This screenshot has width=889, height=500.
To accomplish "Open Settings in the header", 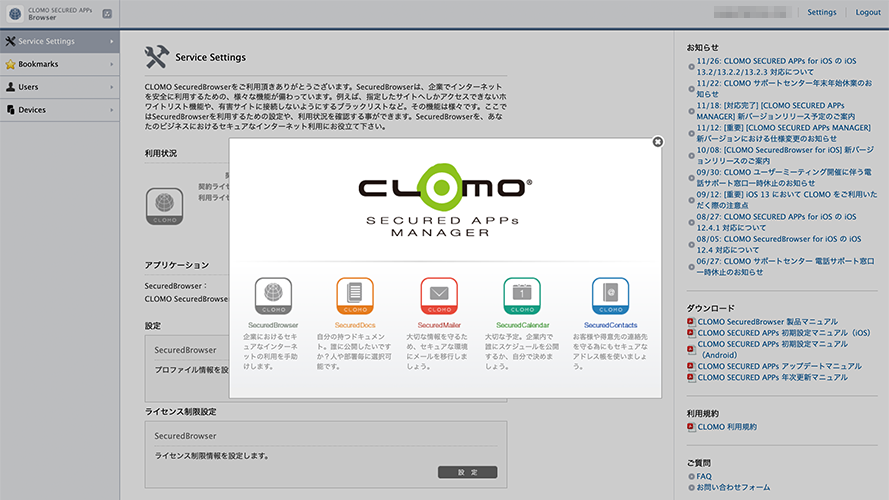I will coord(822,12).
